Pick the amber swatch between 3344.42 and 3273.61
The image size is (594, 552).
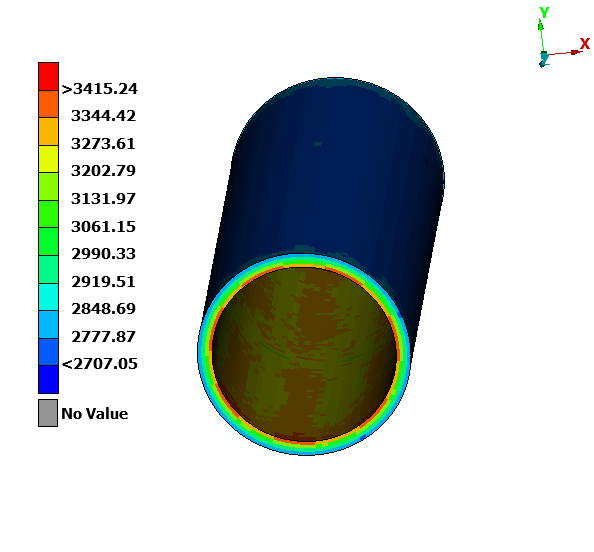click(x=48, y=131)
